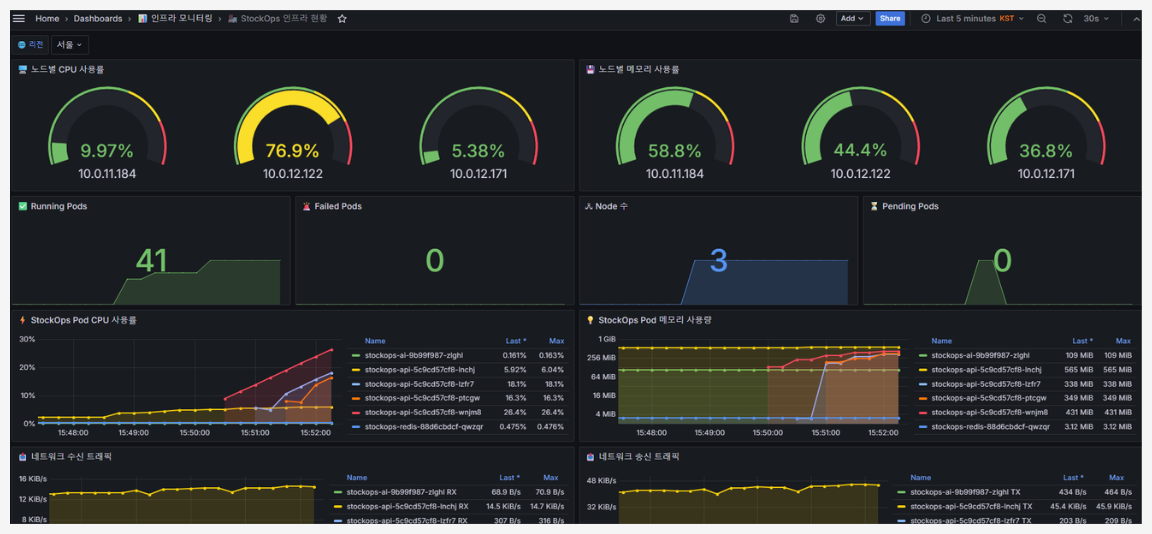Image resolution: width=1152 pixels, height=534 pixels.
Task: Click the Running Pods value 41
Action: pyautogui.click(x=151, y=261)
